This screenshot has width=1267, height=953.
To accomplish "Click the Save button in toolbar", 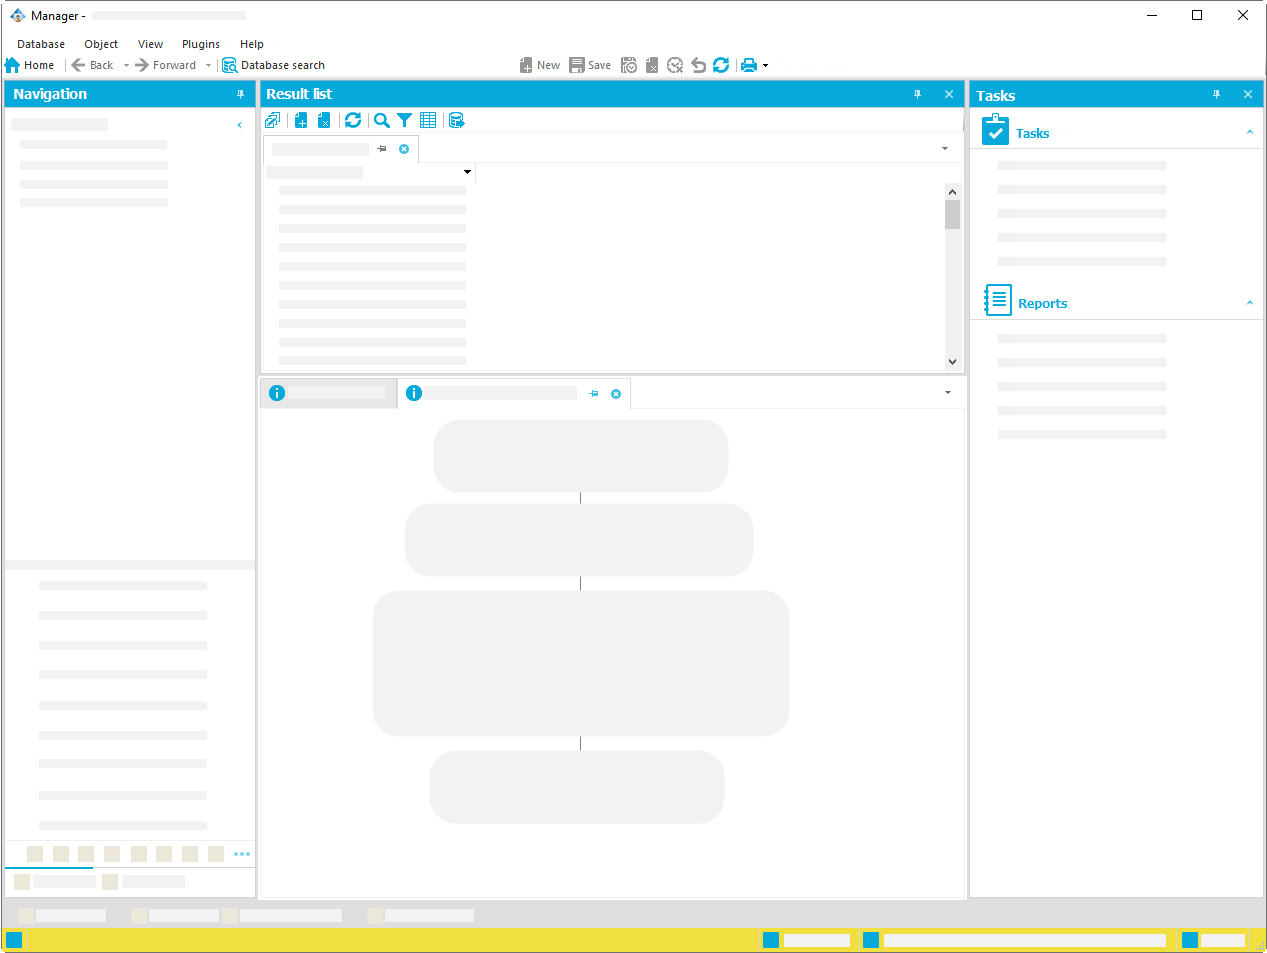I will click(590, 65).
